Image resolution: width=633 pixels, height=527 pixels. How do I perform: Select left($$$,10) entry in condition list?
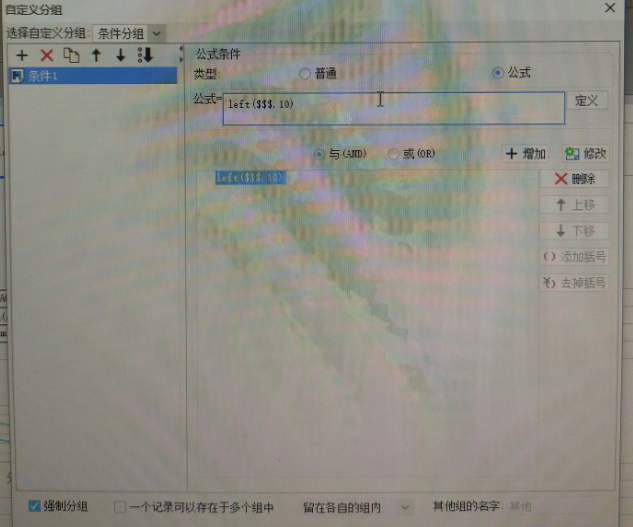pos(250,178)
